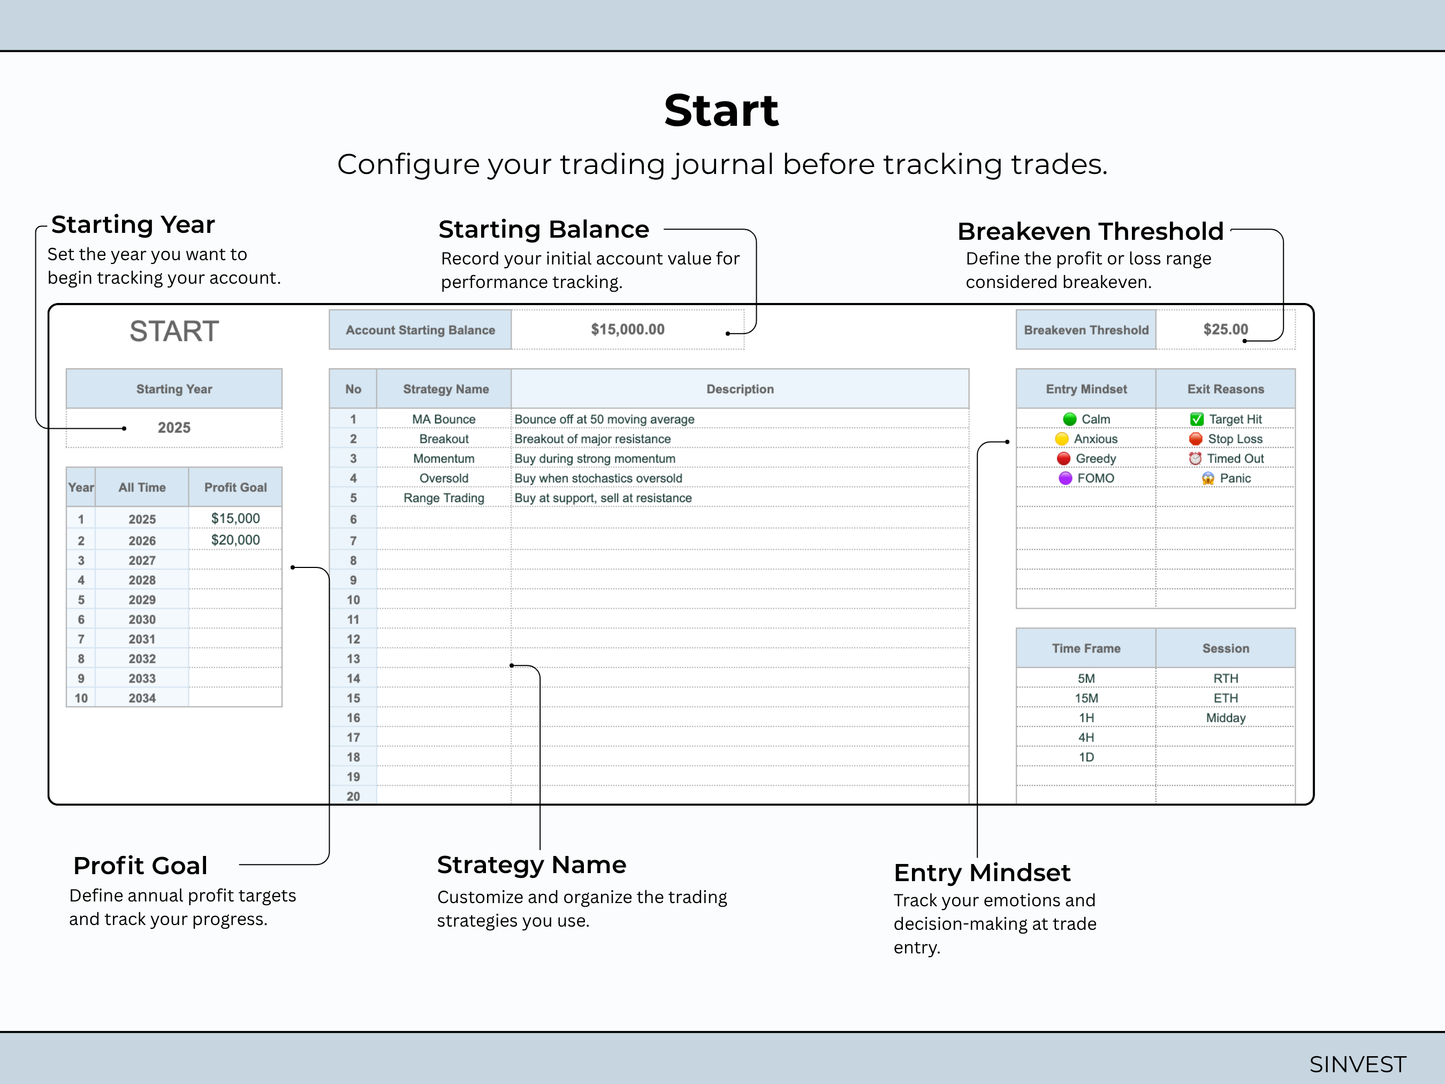Click the red Stop Loss circle icon

(1196, 439)
